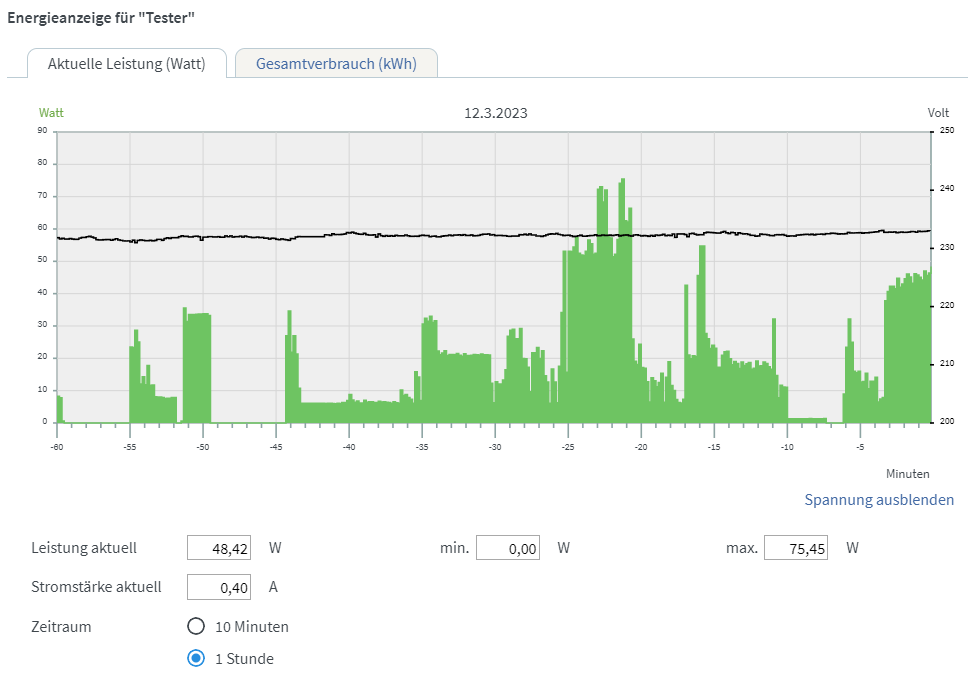Viewport: 968px width, 674px height.
Task: Click the 200 label on Volt axis
Action: pos(947,422)
